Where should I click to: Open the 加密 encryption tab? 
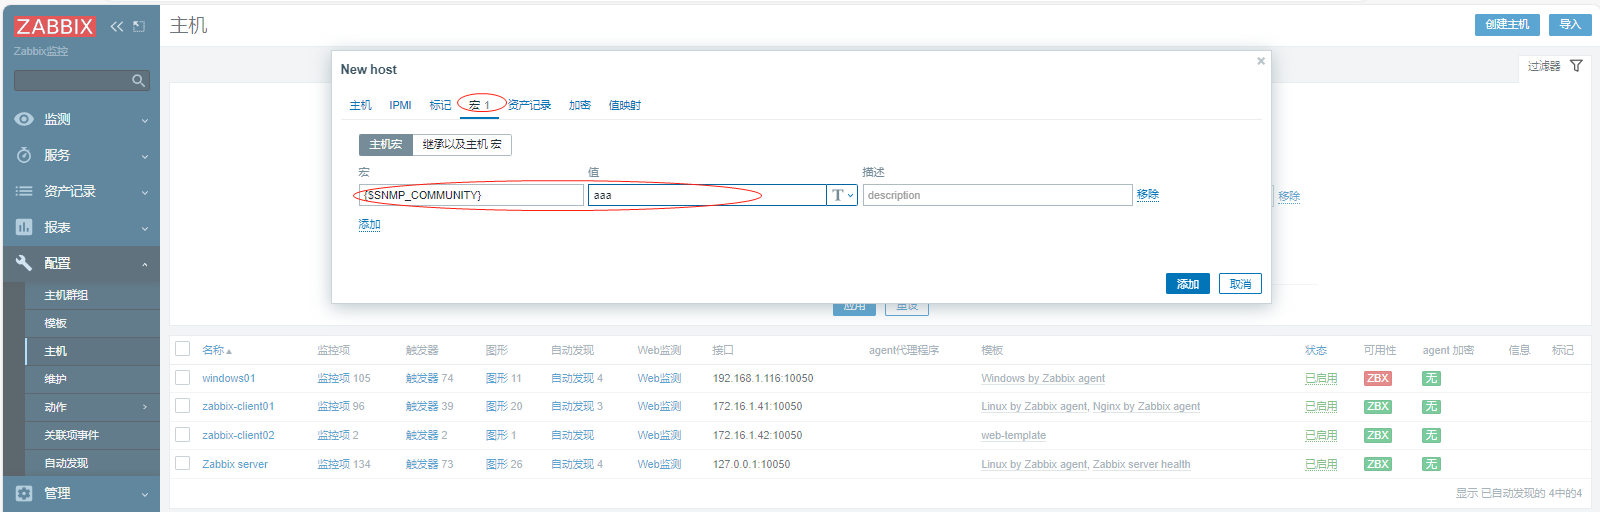[579, 105]
